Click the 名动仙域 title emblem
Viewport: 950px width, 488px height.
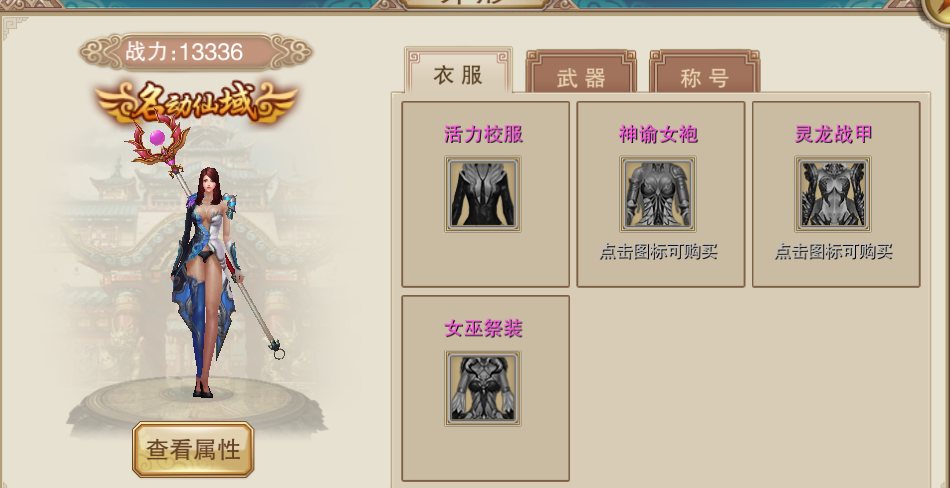click(x=196, y=102)
